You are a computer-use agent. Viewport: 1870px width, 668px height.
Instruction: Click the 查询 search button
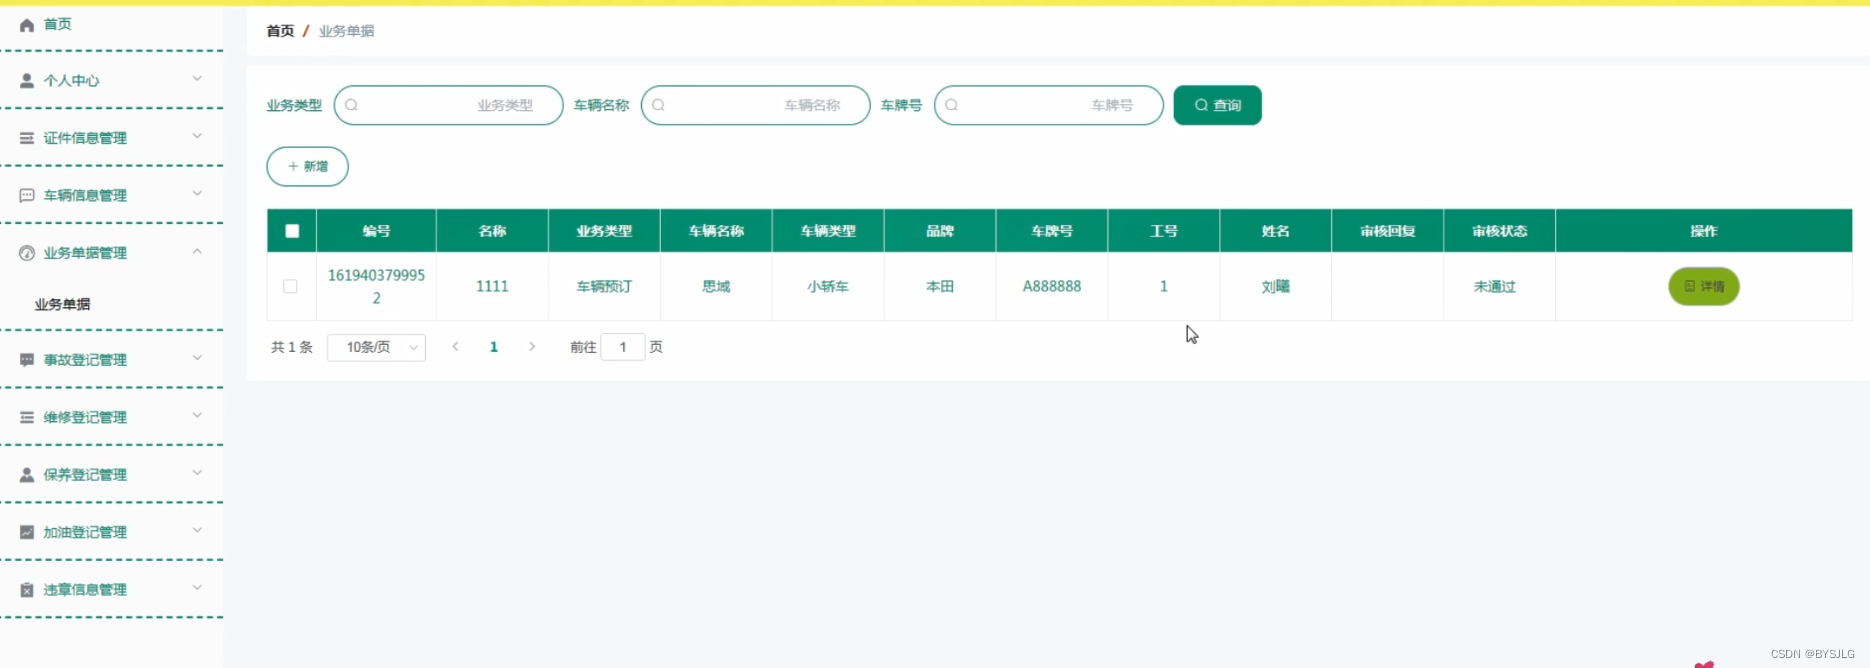1217,105
